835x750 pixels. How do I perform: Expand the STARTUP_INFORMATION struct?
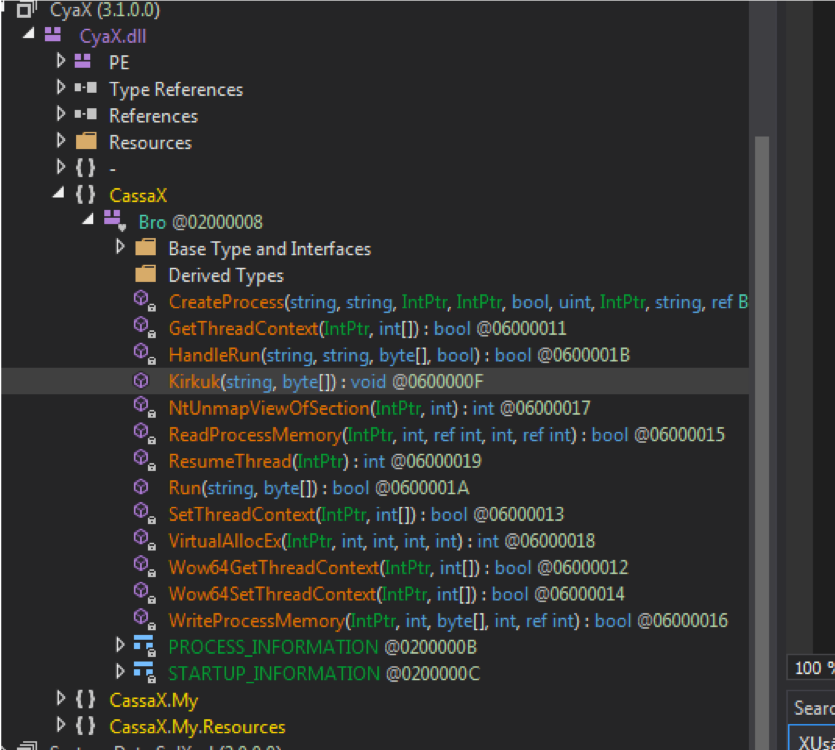(x=120, y=673)
